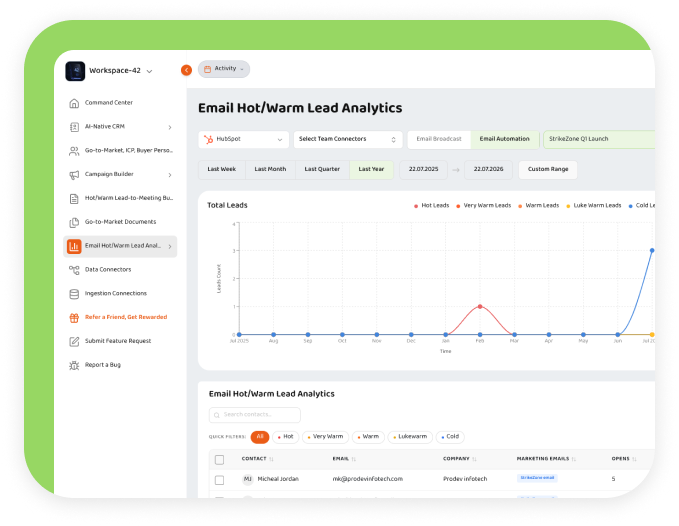Click the Search contacts field
Screen dimensions: 679x526
point(255,415)
